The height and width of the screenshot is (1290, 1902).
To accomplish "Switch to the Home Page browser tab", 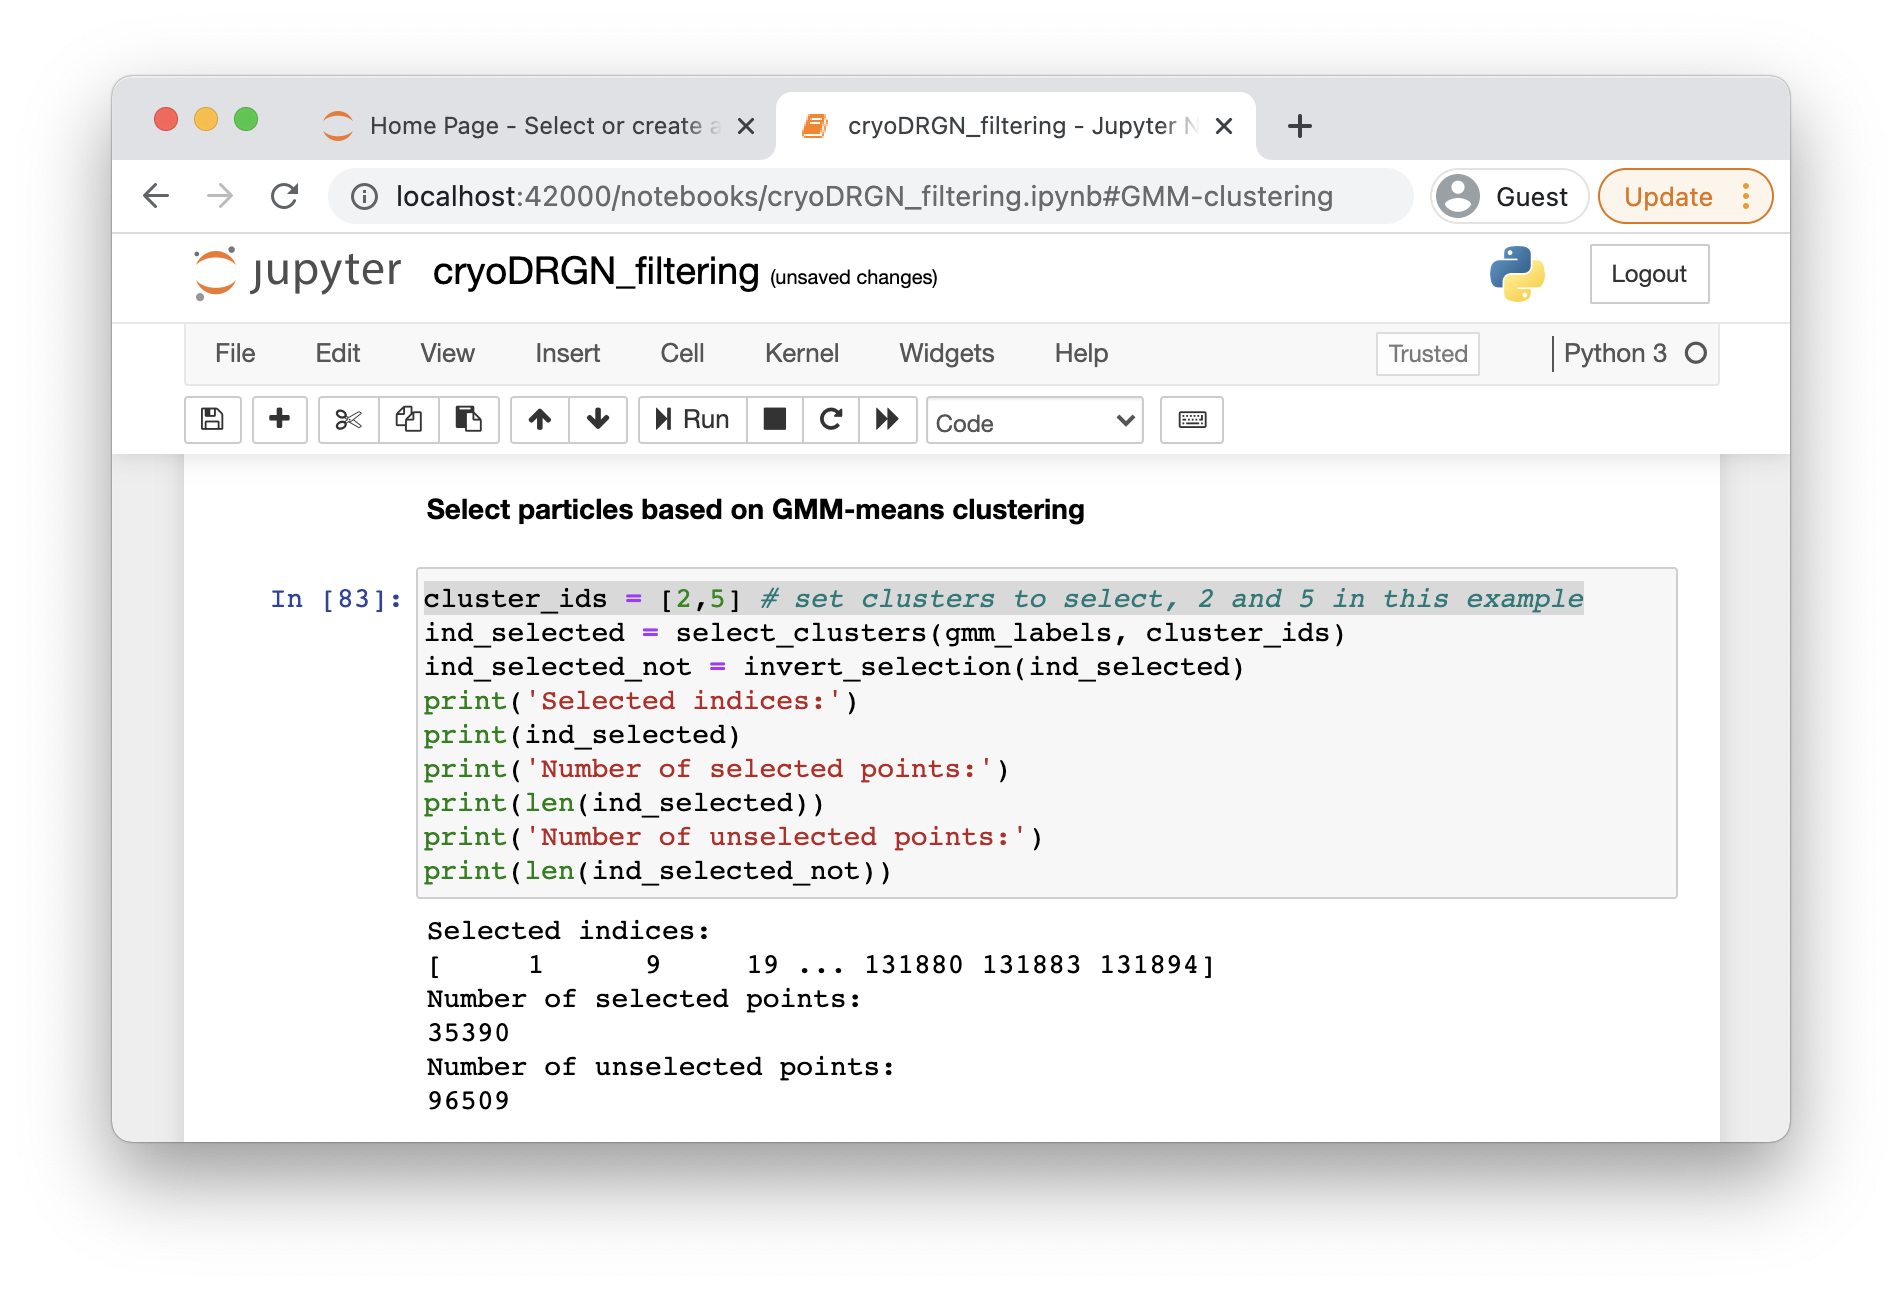I will click(x=535, y=126).
